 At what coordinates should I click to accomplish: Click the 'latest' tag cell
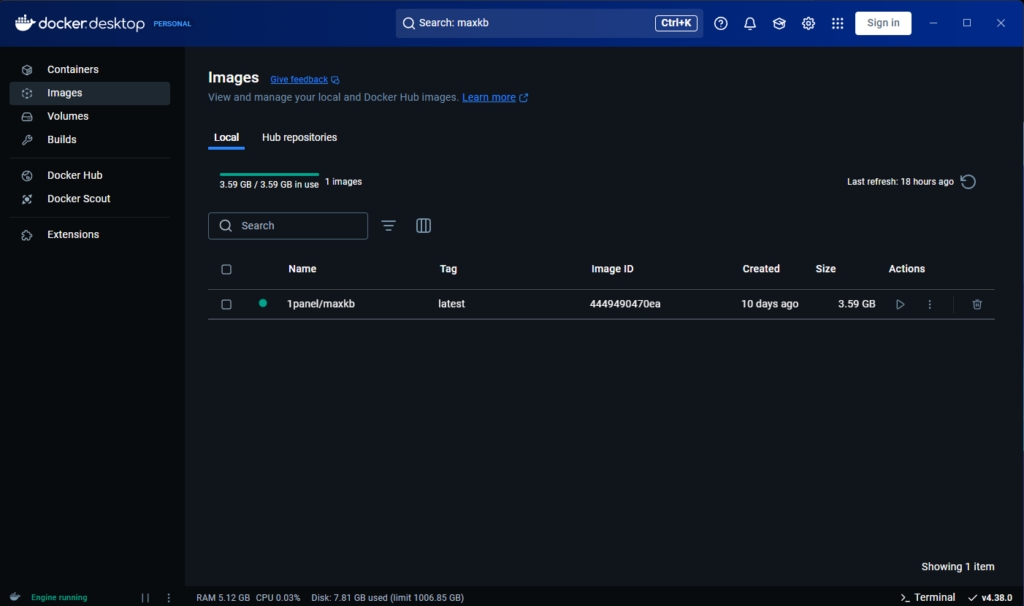click(451, 304)
